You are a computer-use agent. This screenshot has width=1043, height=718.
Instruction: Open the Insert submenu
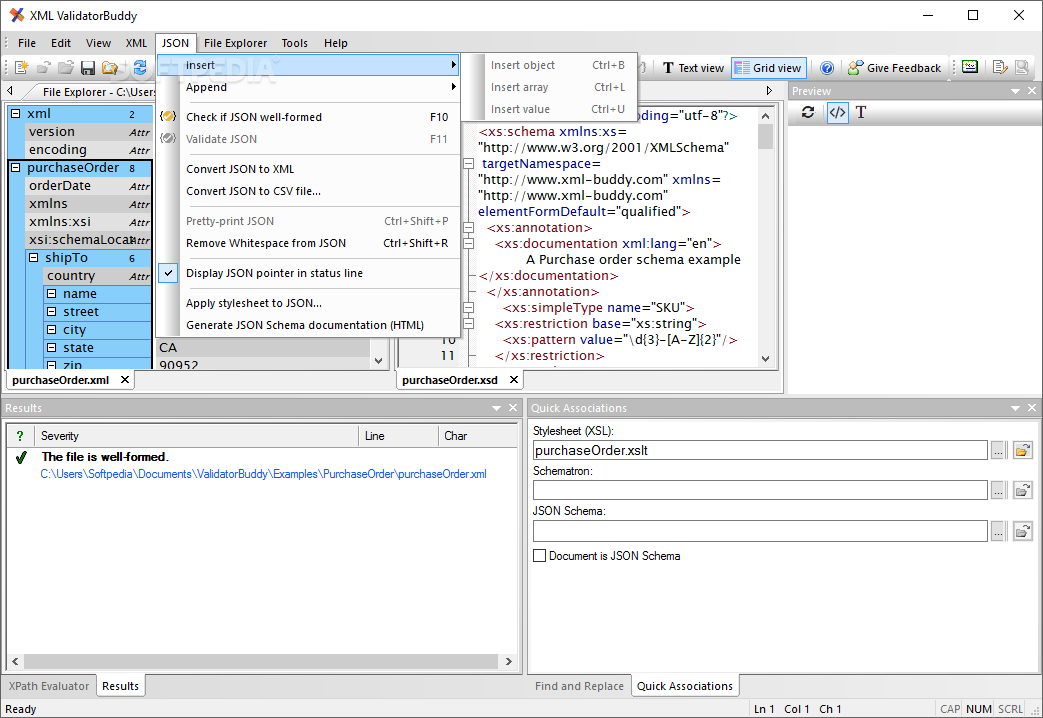tap(308, 65)
